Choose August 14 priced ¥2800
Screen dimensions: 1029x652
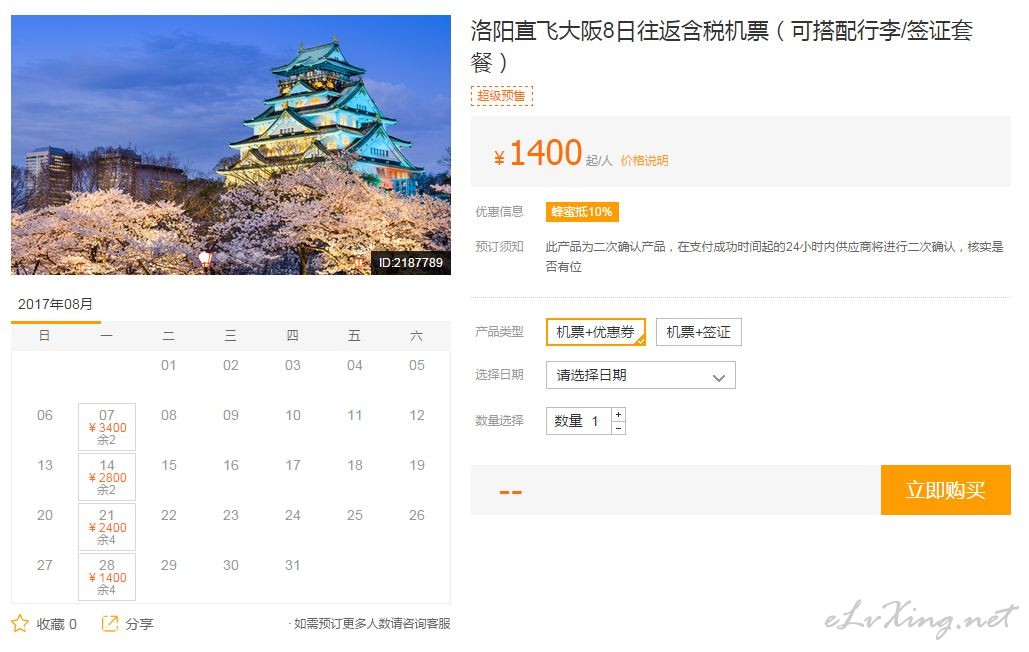[x=107, y=477]
